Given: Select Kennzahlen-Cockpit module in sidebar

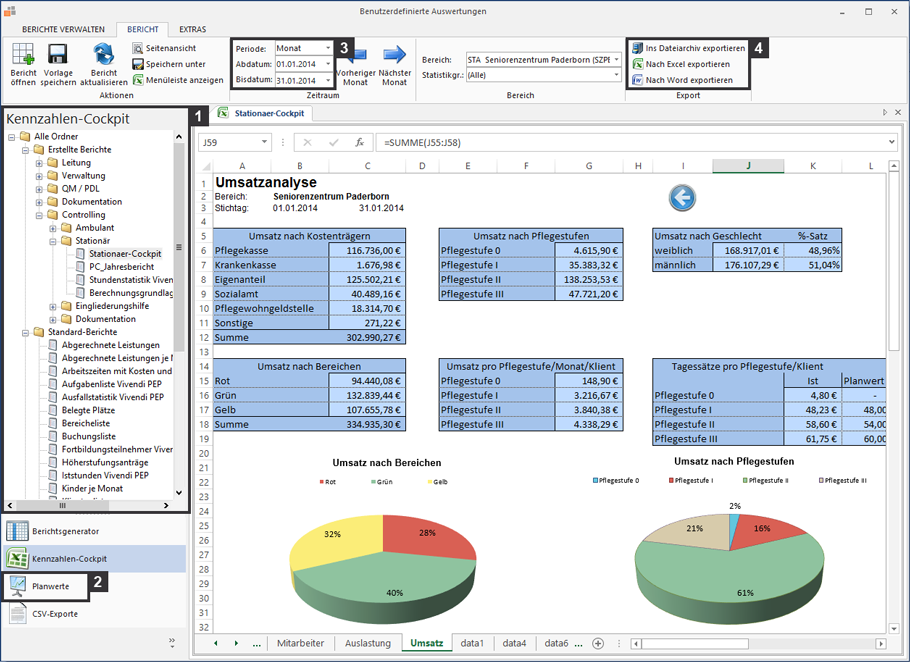Looking at the screenshot, I should tap(95, 559).
